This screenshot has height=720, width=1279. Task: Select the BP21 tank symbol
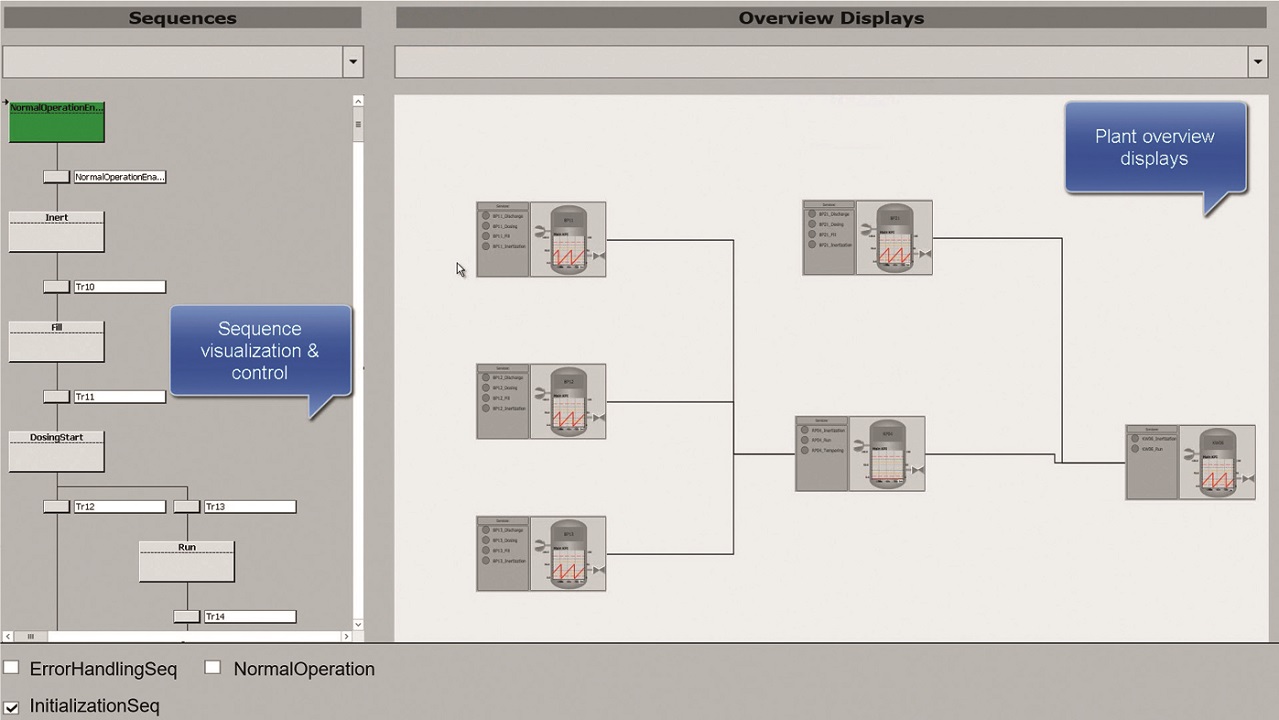click(x=894, y=238)
